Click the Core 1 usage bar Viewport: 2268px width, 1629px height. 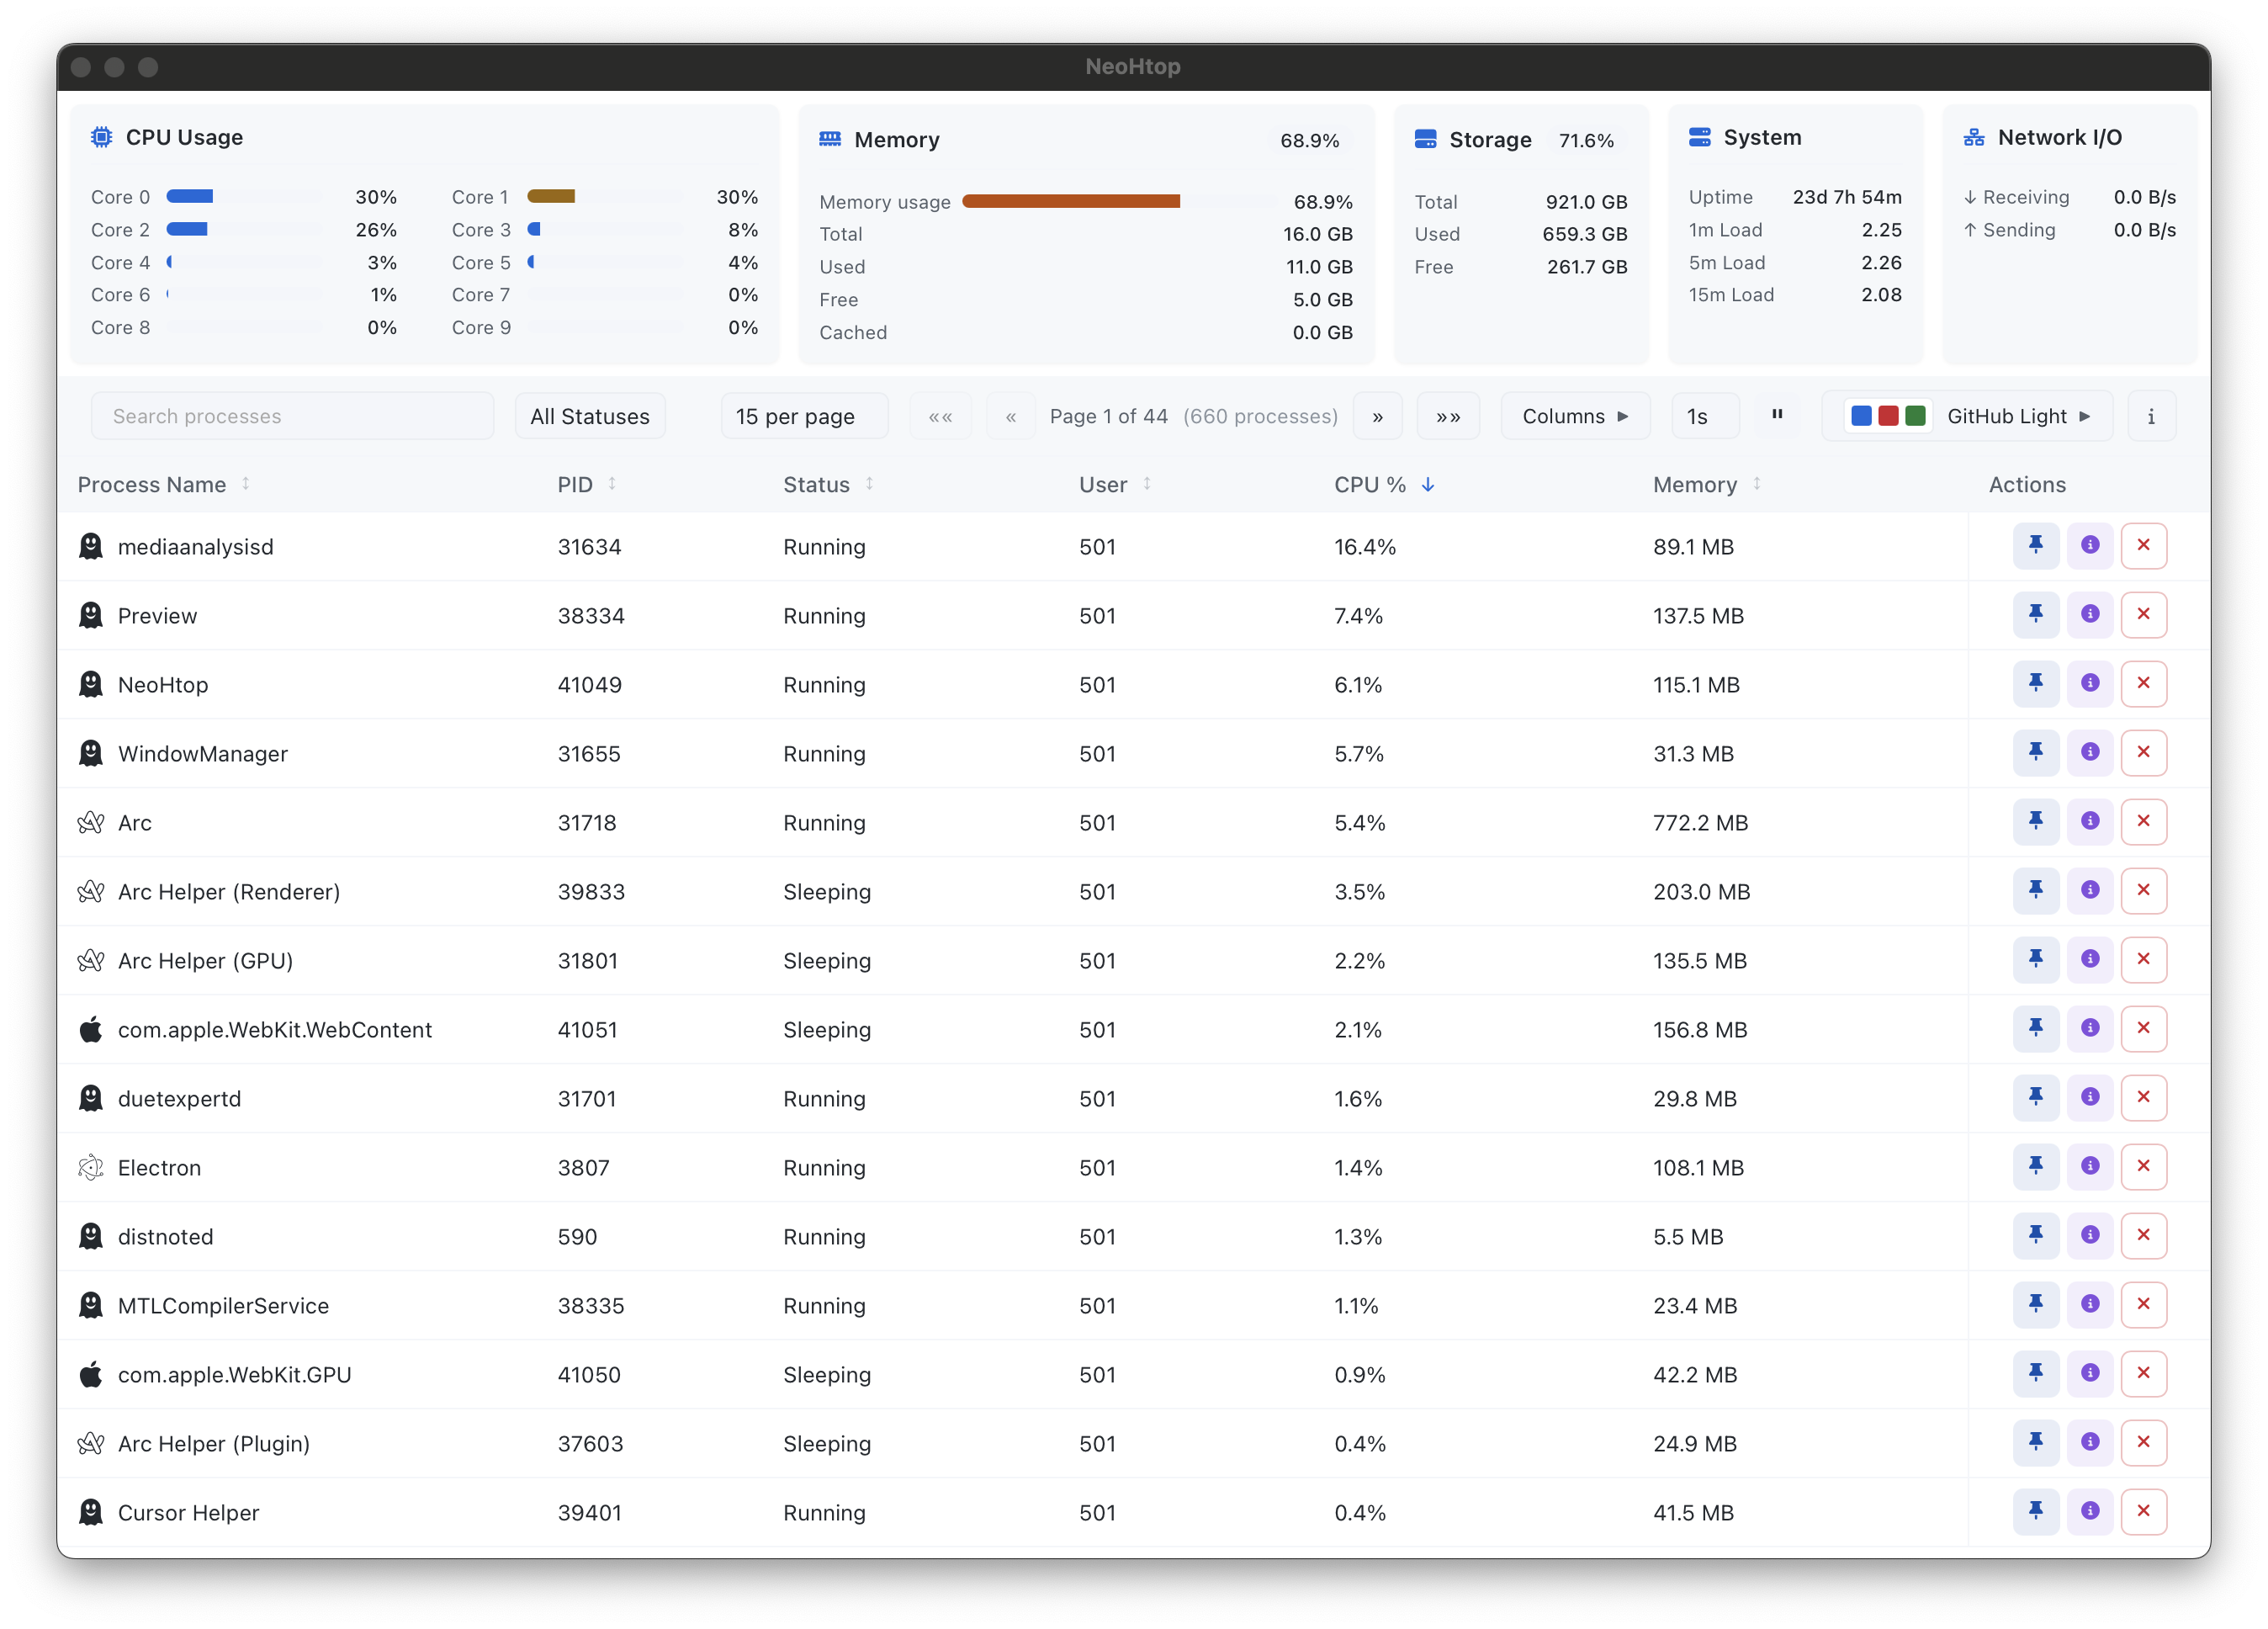(x=606, y=196)
